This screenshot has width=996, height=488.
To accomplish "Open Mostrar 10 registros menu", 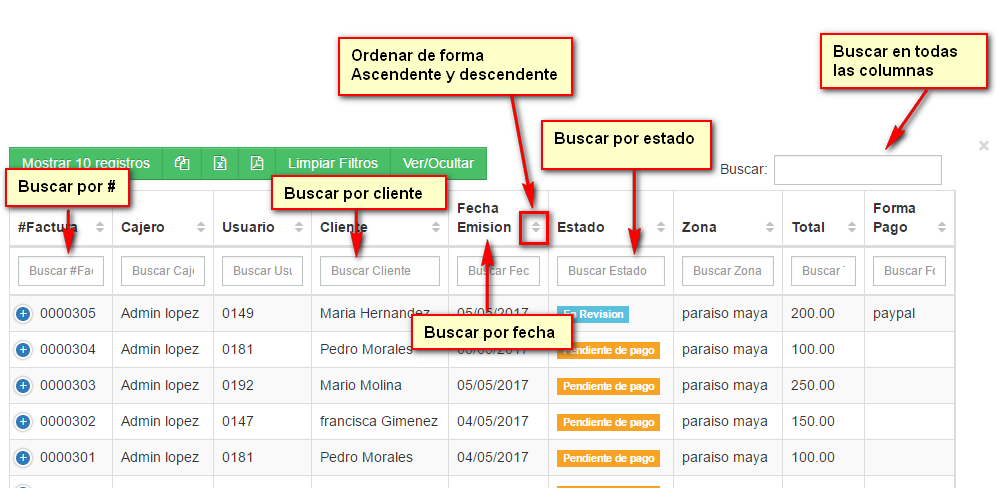I will (86, 164).
